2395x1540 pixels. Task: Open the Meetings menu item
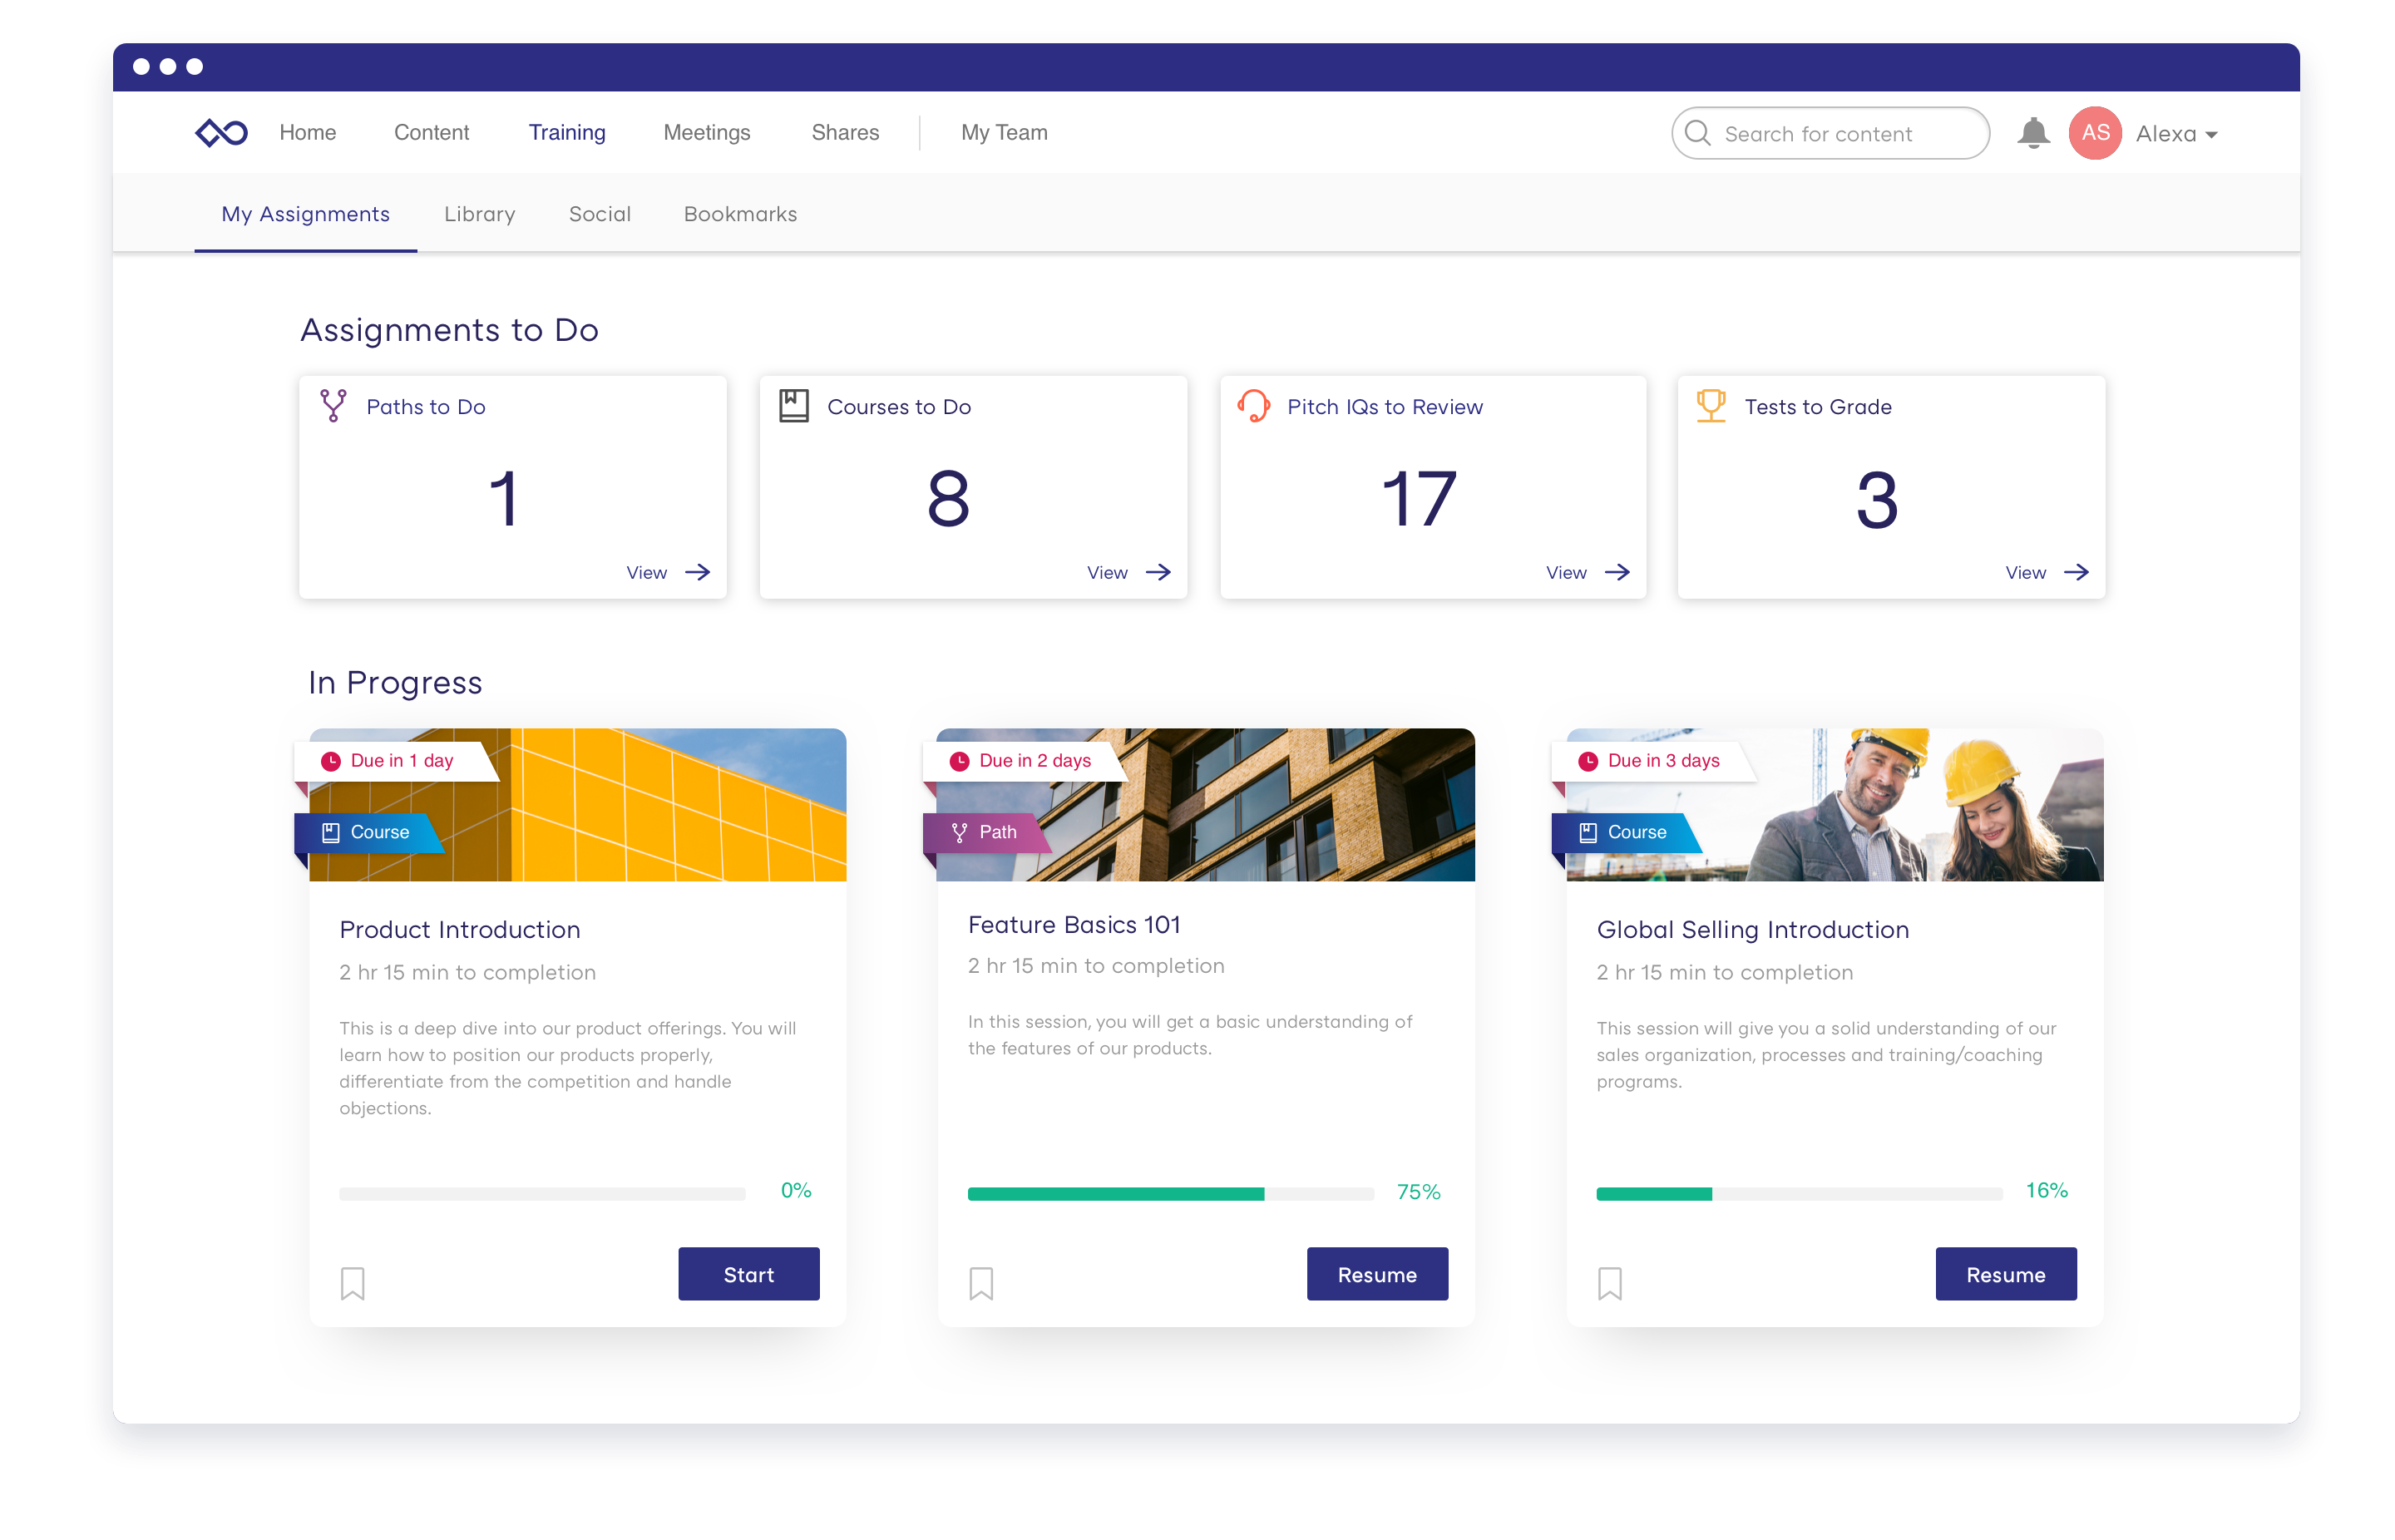tap(706, 132)
